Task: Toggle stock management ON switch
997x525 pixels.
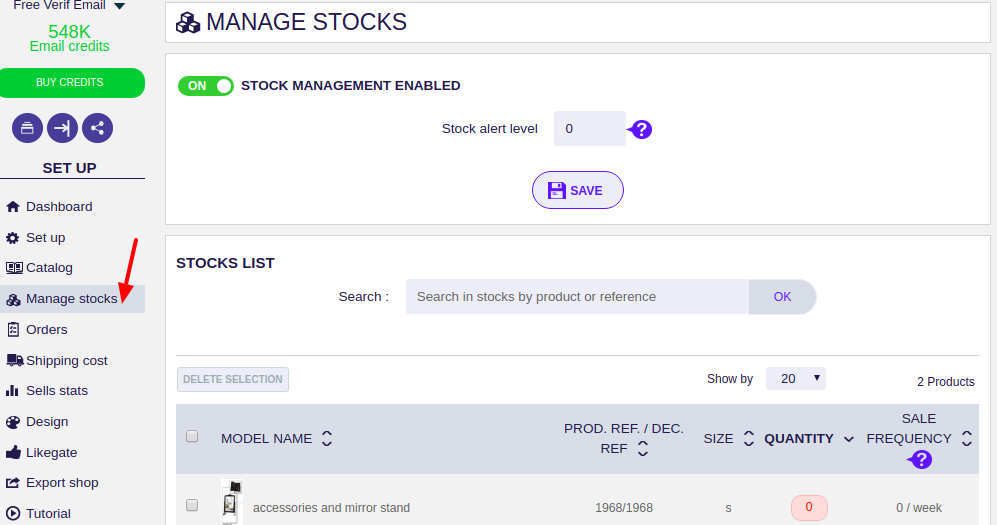Action: [x=205, y=86]
